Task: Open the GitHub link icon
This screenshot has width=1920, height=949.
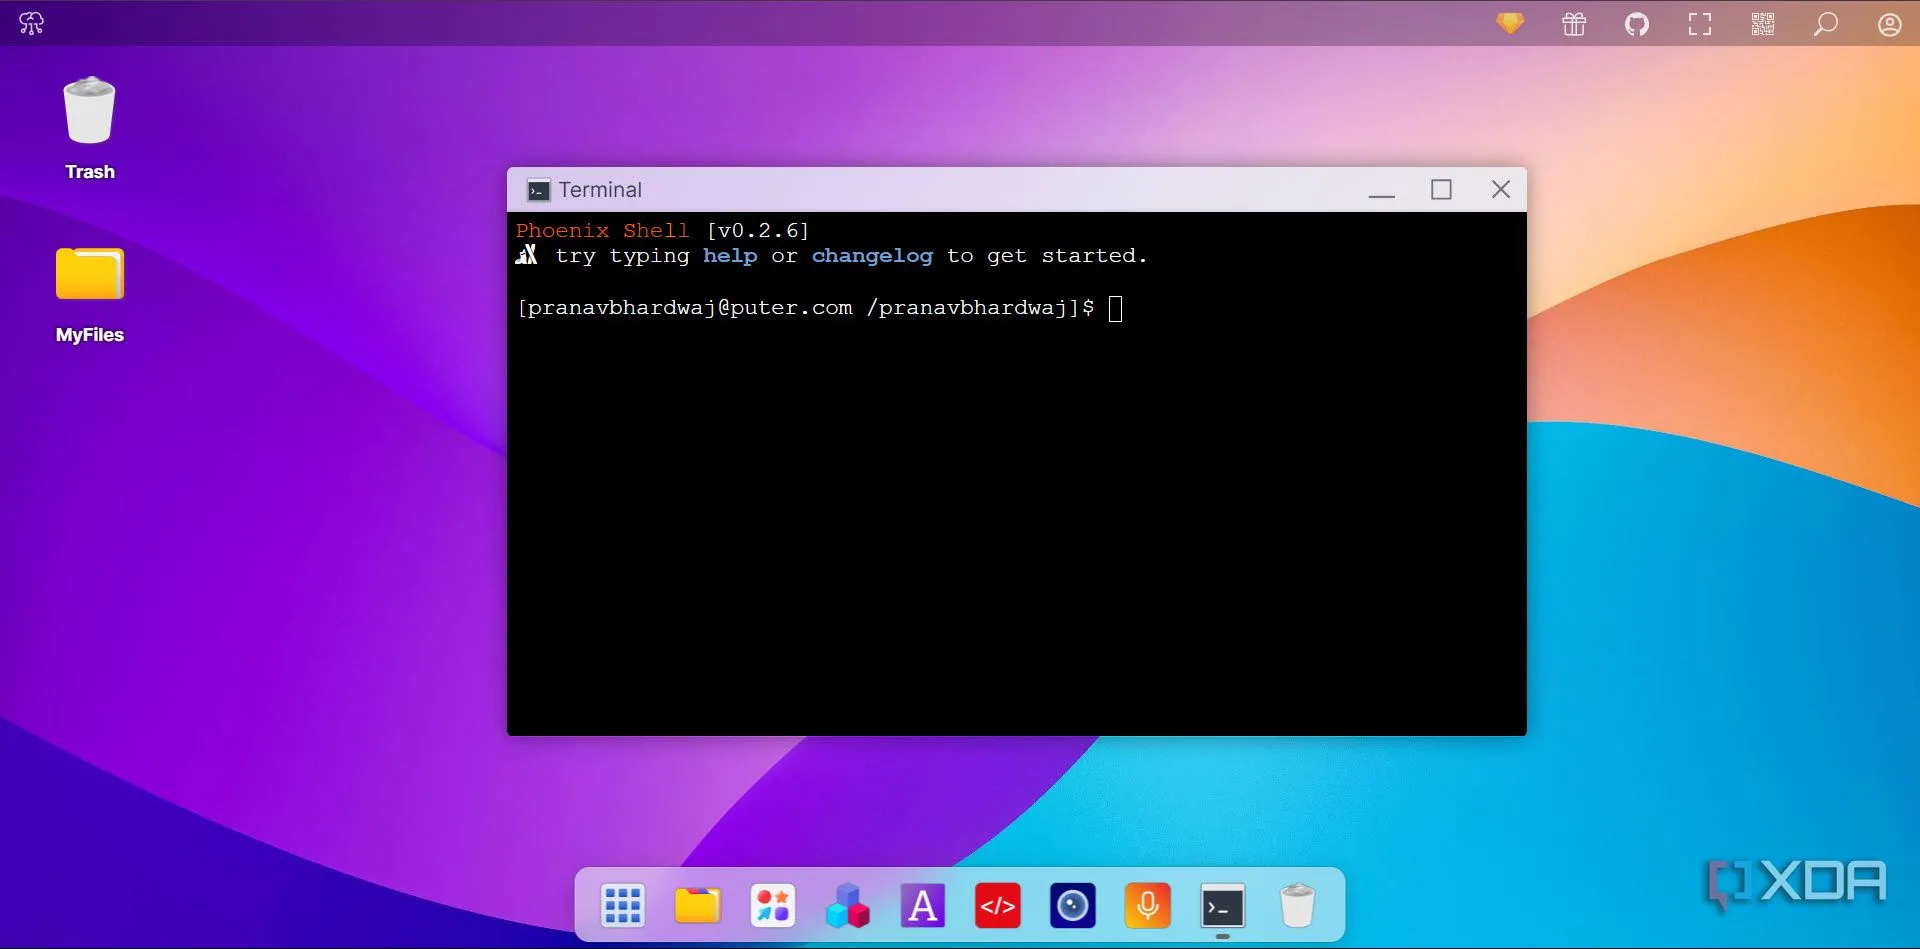Action: pos(1637,24)
